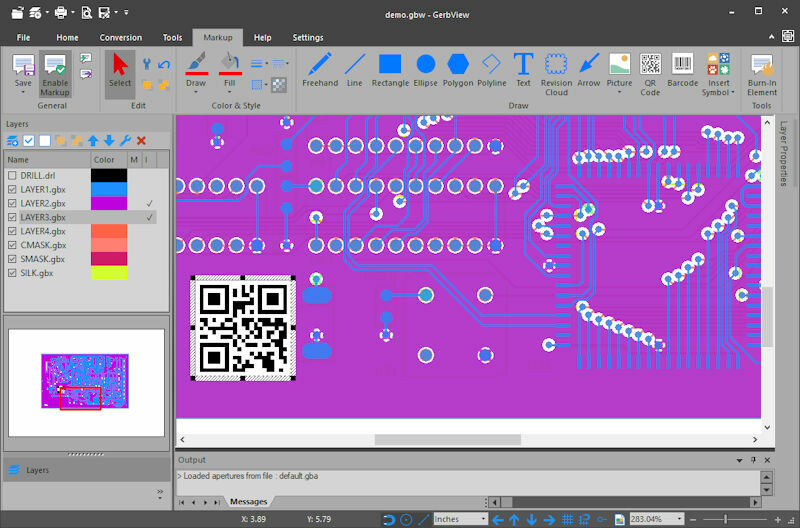Select the Polygon shape tool
This screenshot has height=528, width=800.
[458, 70]
